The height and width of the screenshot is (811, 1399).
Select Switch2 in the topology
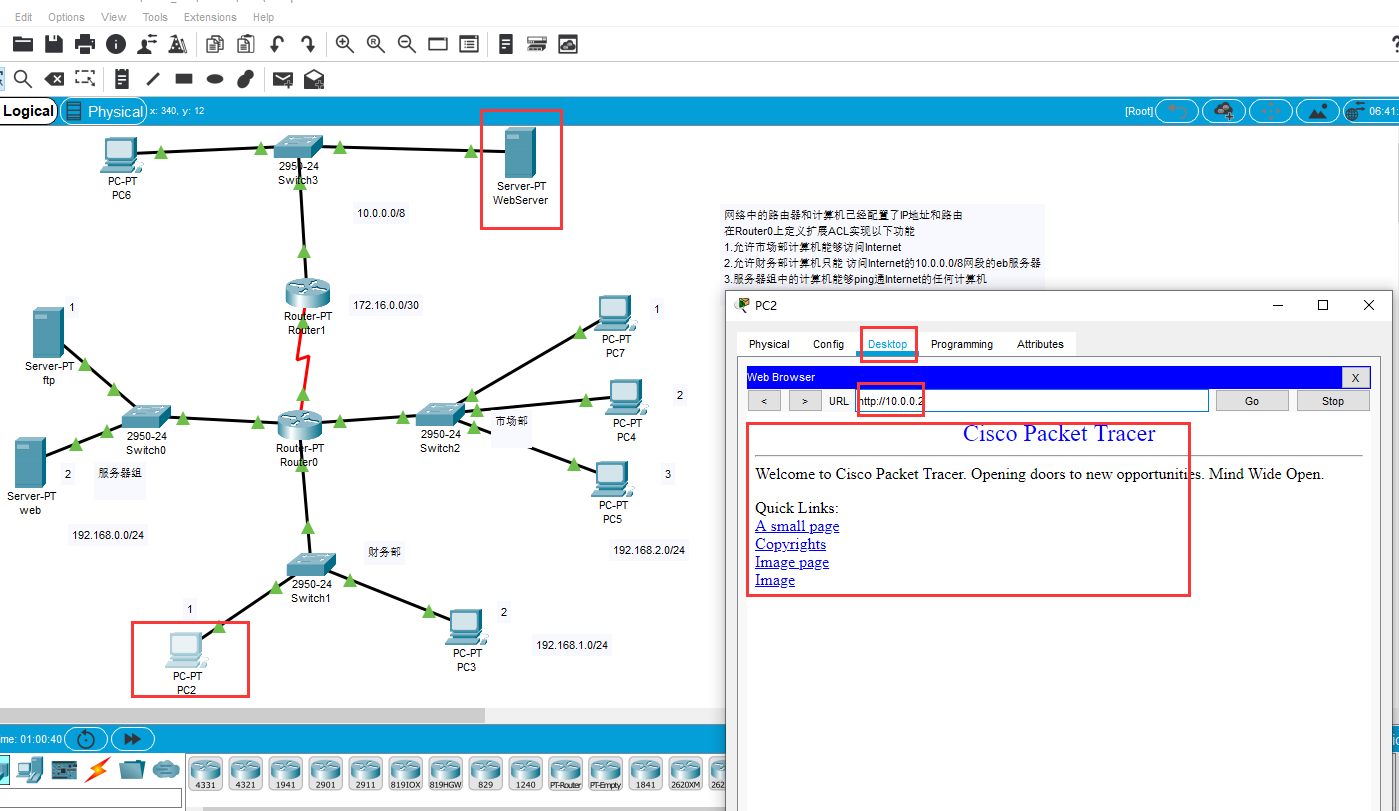(438, 415)
